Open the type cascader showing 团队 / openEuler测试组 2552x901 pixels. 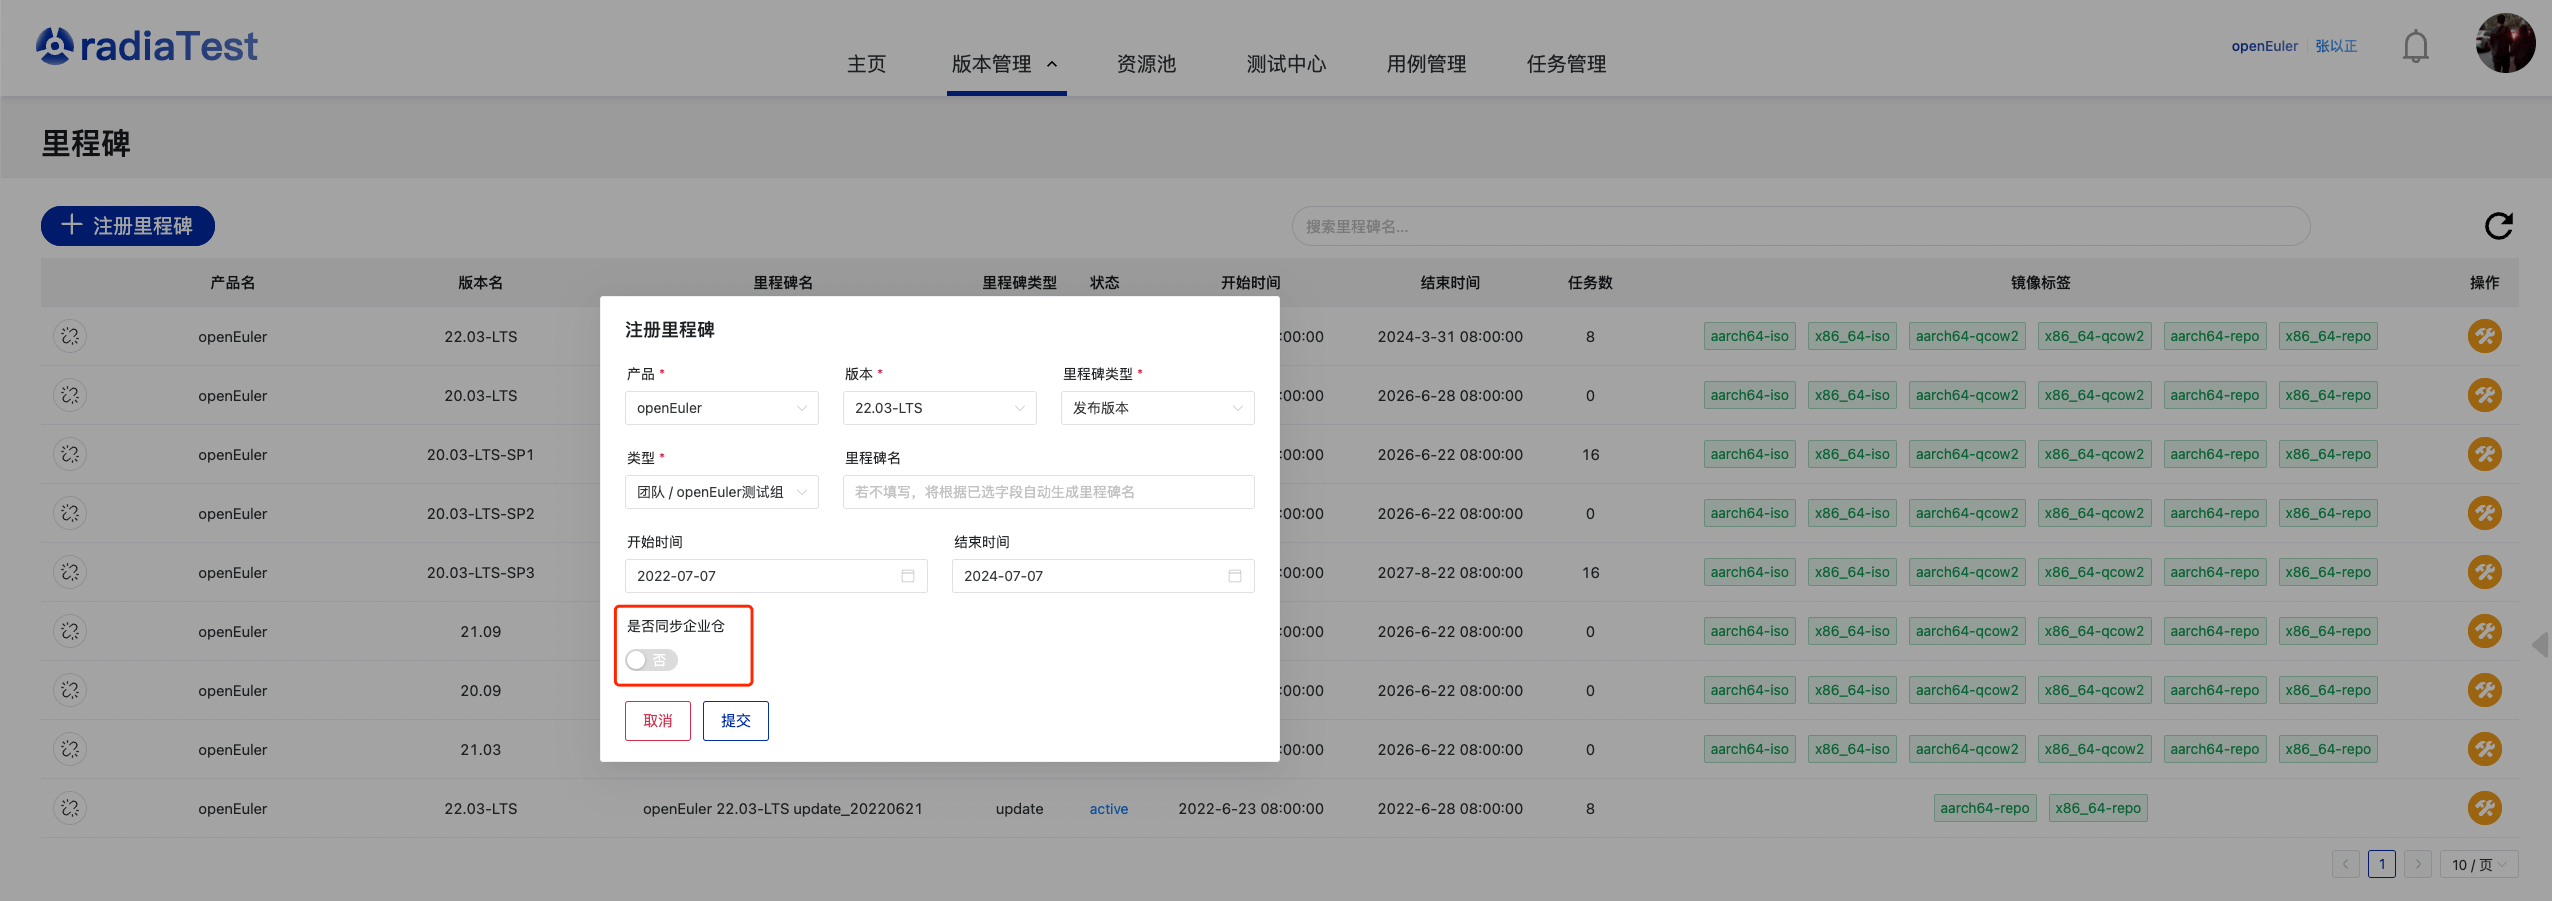(x=721, y=492)
